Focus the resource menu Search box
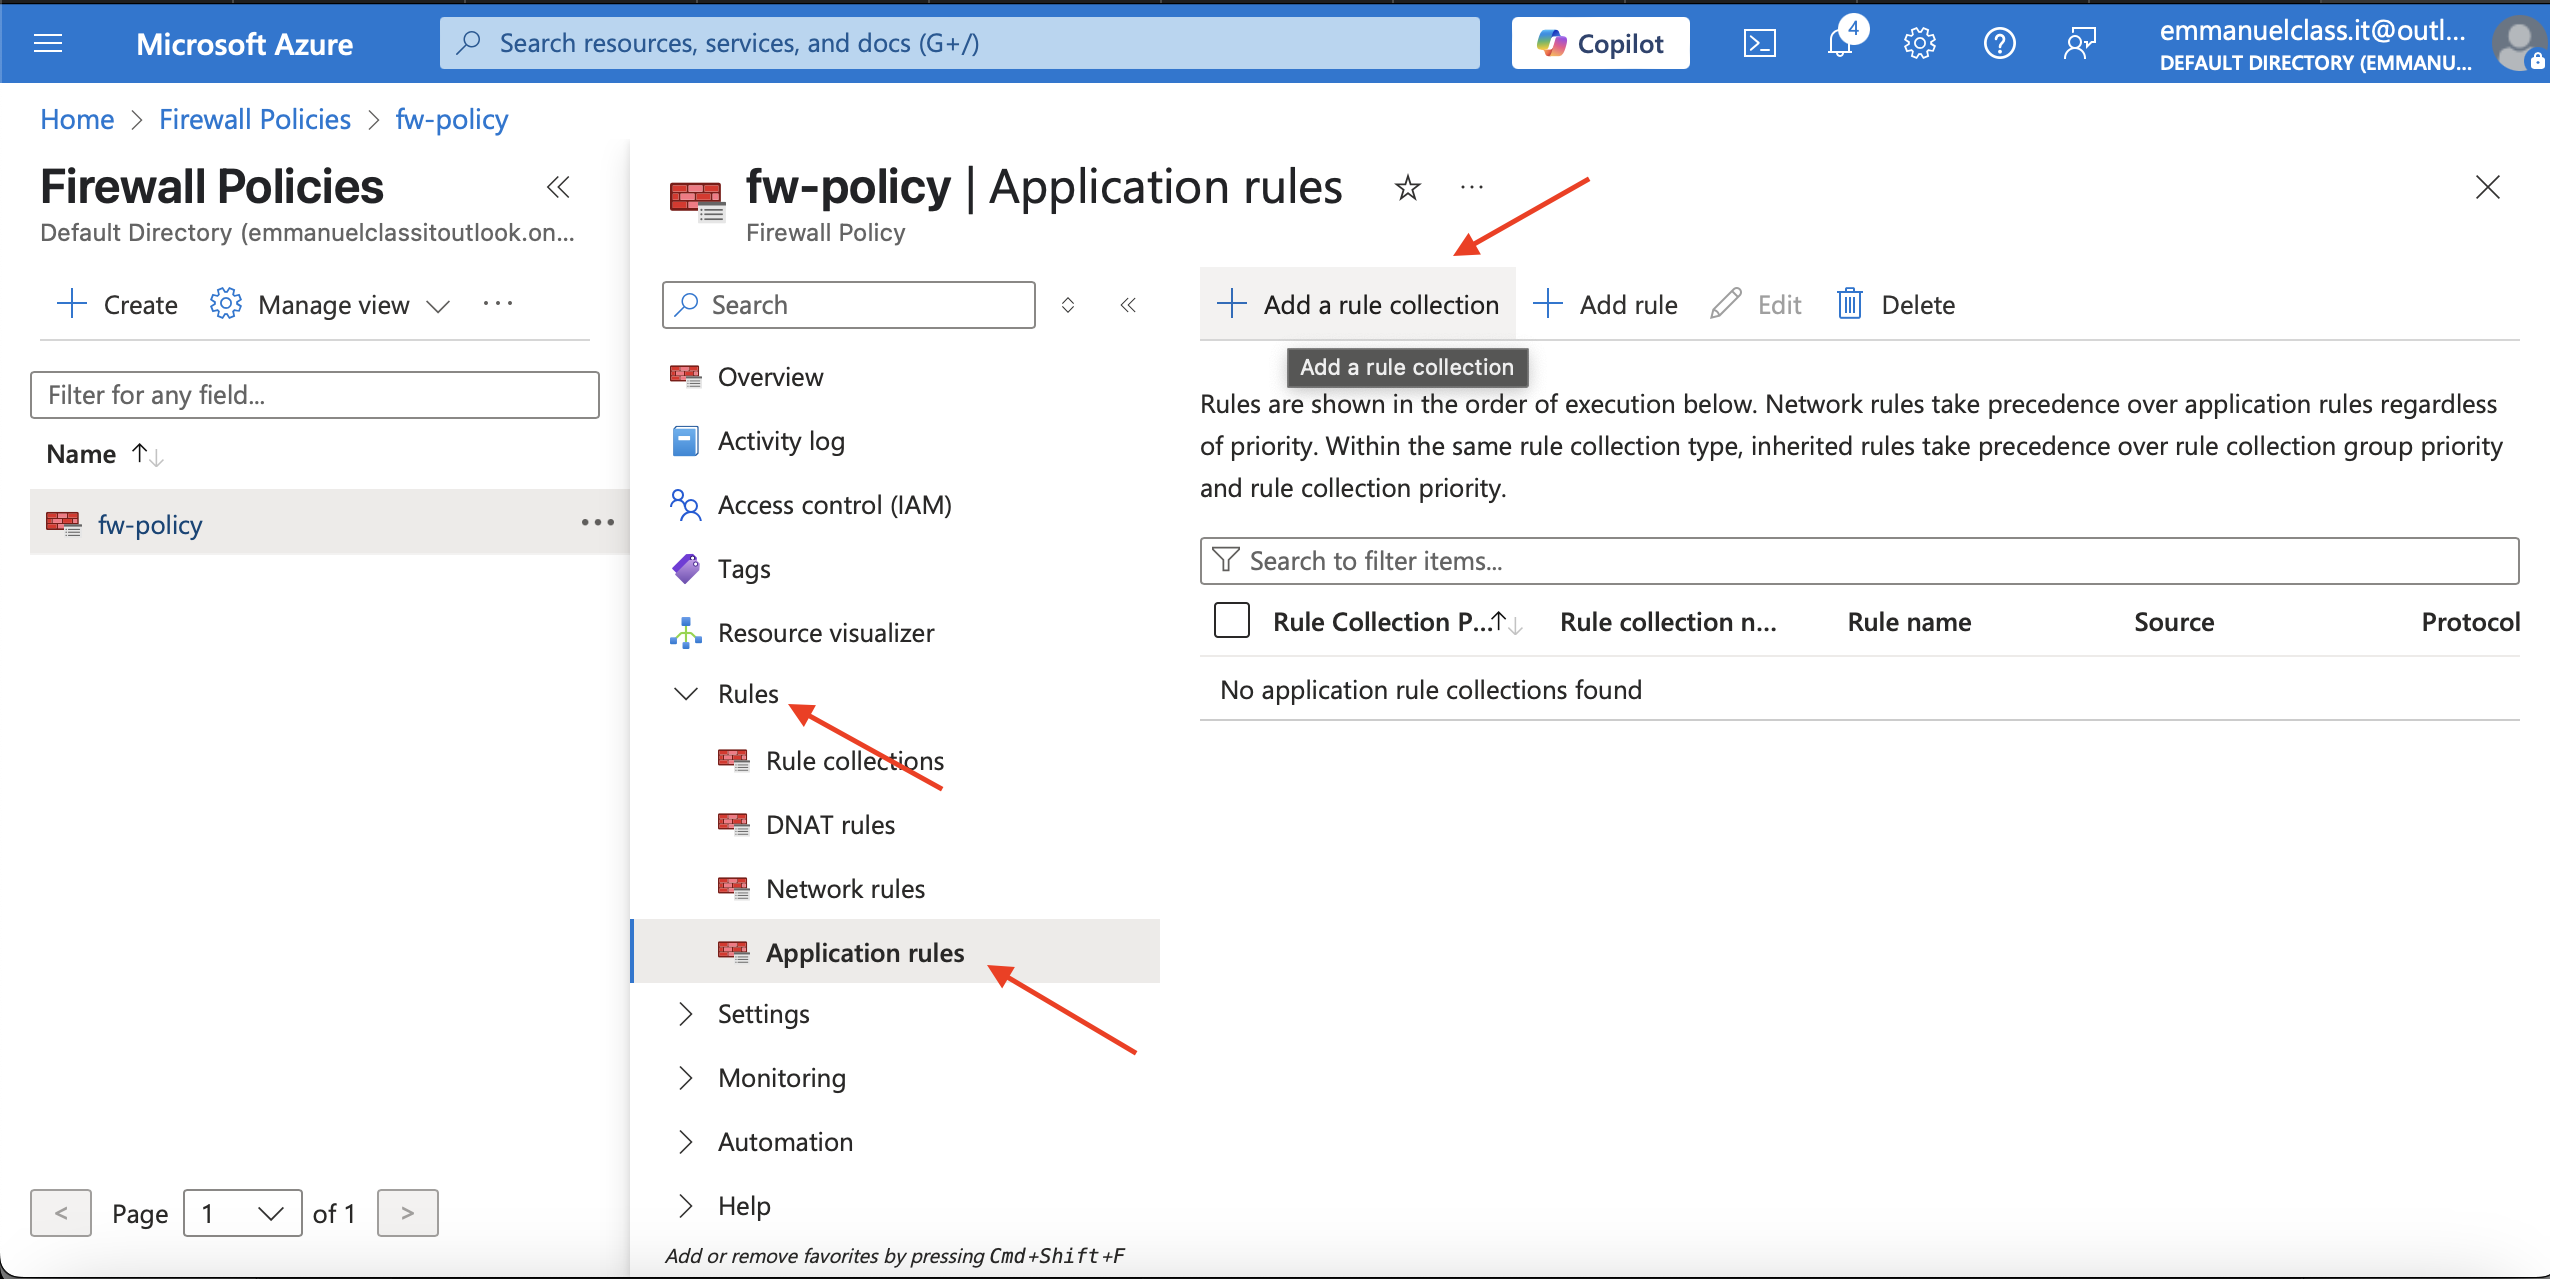 tap(849, 305)
